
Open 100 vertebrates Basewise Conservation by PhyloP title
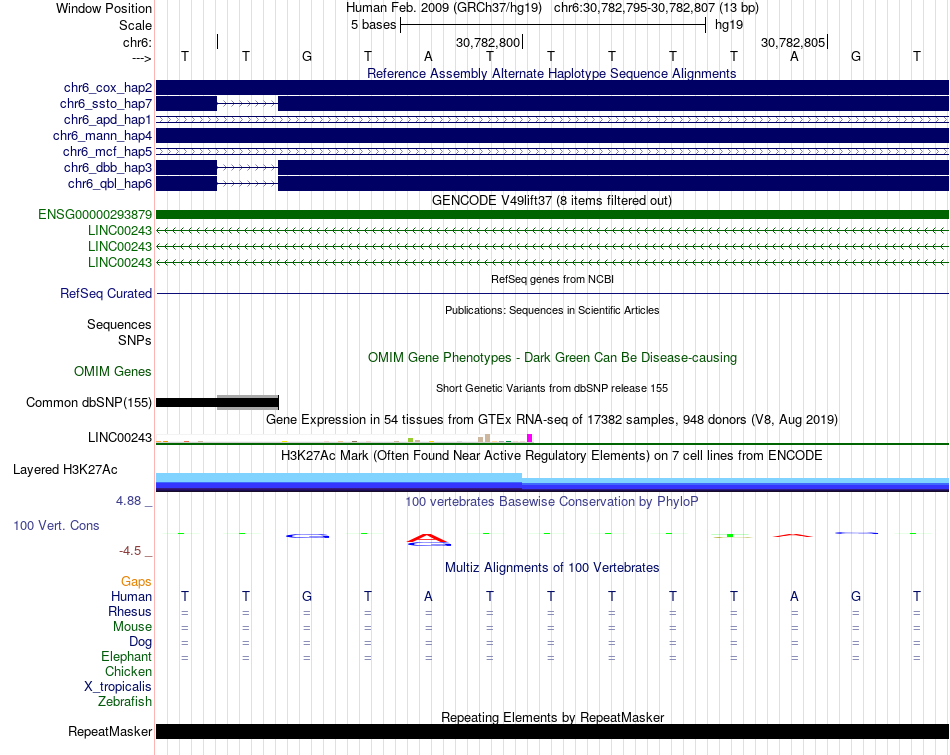pyautogui.click(x=552, y=502)
